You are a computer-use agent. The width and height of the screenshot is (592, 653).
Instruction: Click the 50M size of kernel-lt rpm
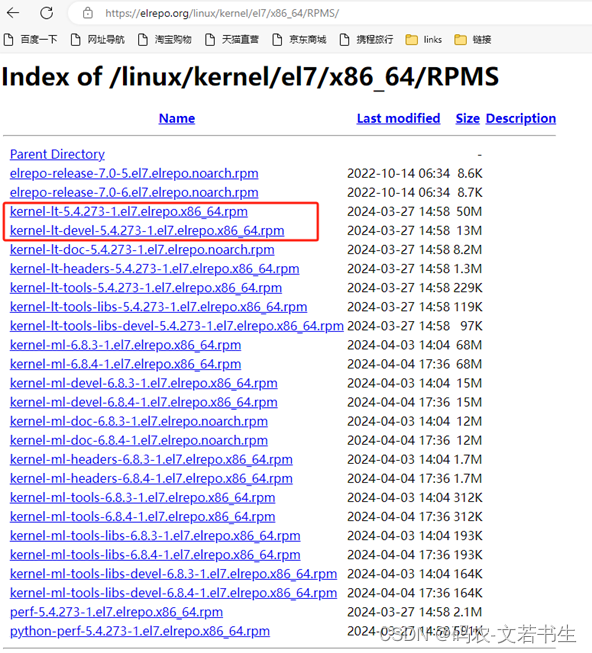(x=469, y=212)
